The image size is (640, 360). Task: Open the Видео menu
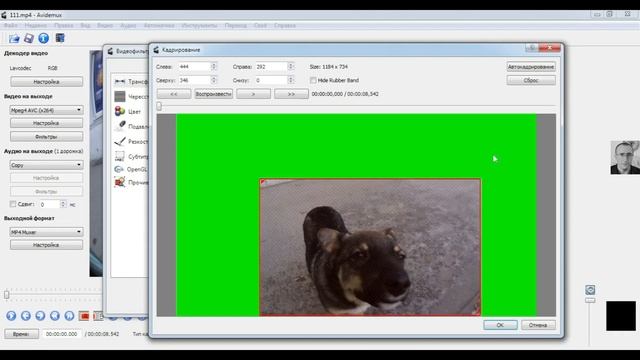(x=105, y=25)
